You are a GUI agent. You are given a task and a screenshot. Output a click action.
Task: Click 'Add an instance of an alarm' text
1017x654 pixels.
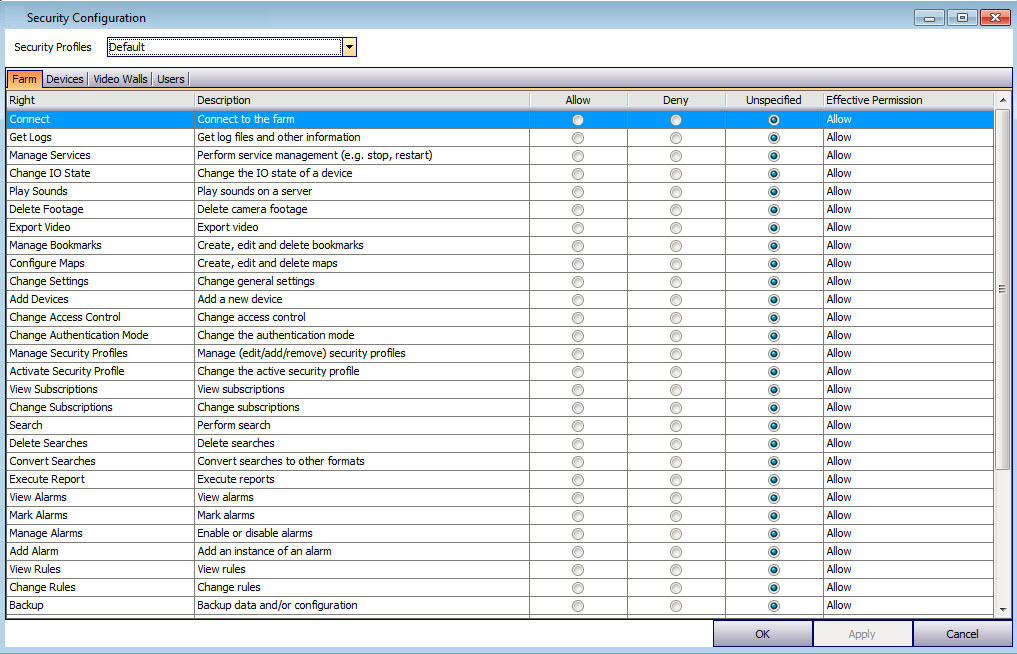(x=265, y=551)
